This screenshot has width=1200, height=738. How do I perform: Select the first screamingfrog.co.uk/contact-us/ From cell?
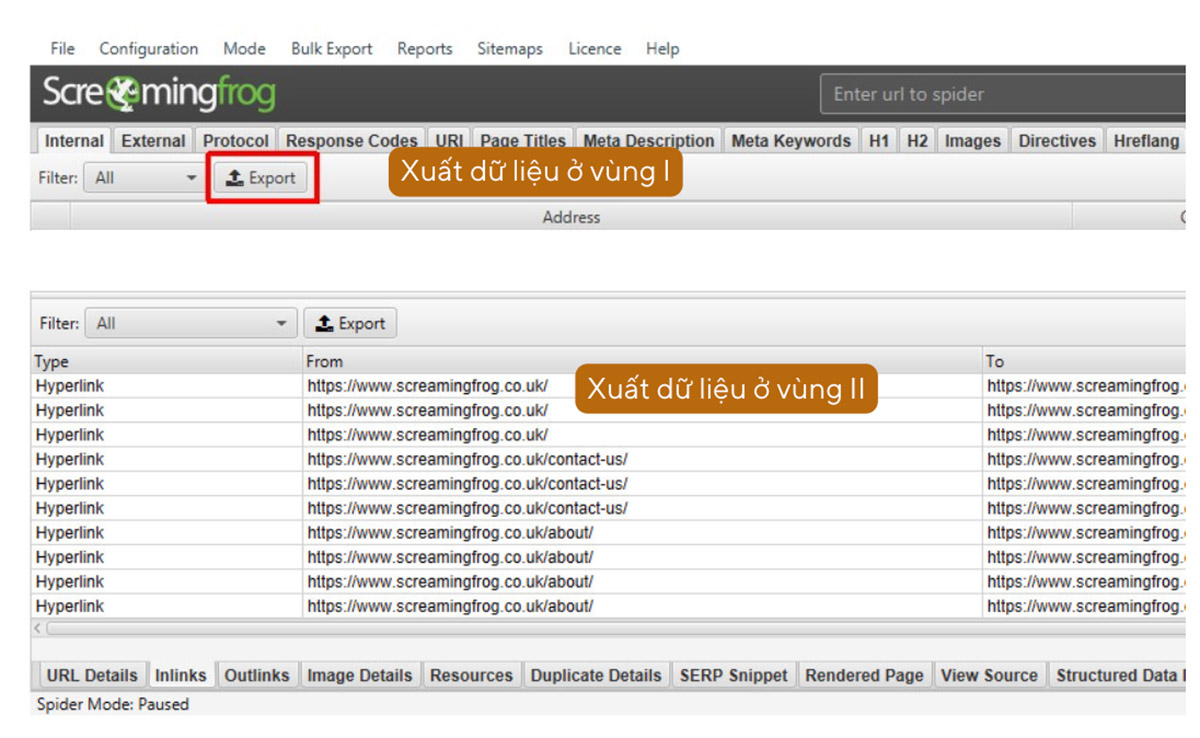[643, 459]
